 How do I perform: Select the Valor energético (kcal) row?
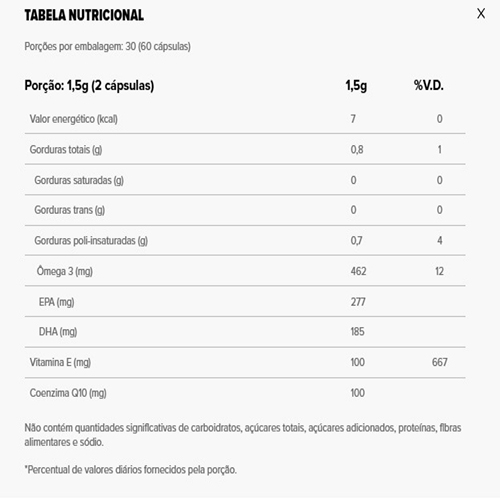tap(245, 119)
